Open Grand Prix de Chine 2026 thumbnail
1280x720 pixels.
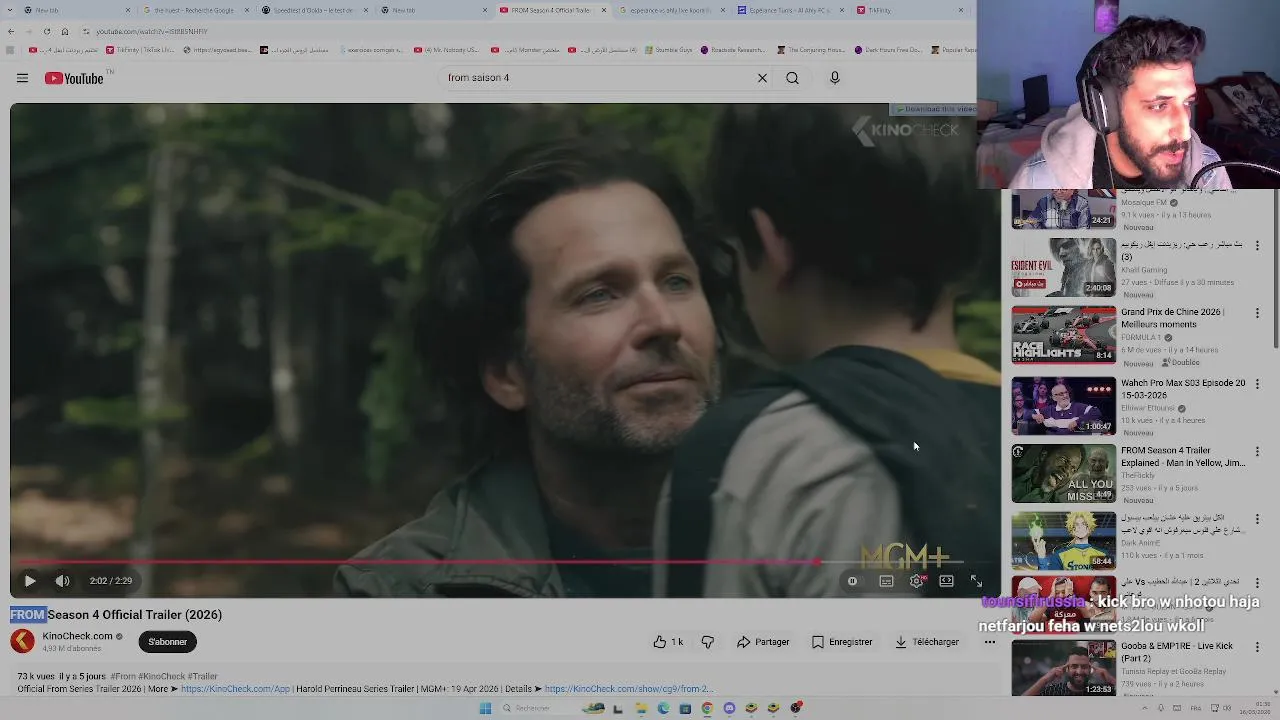[1063, 335]
